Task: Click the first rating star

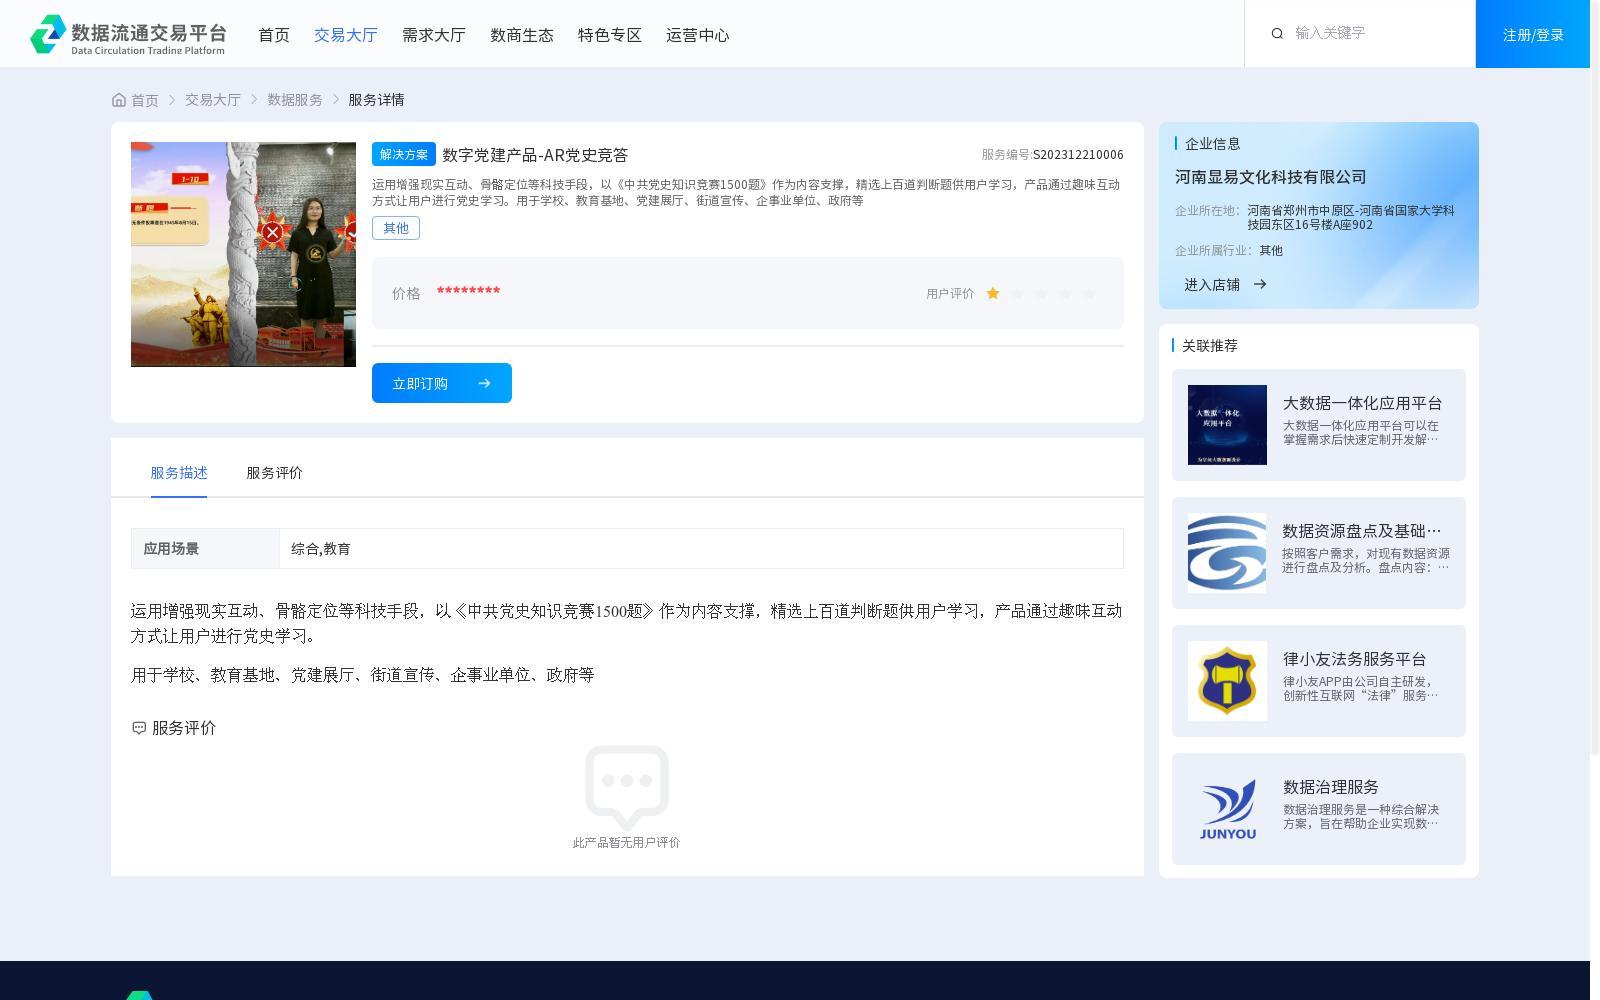Action: click(993, 293)
